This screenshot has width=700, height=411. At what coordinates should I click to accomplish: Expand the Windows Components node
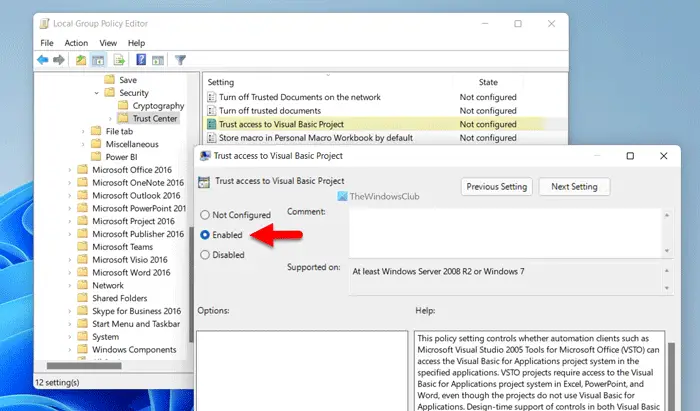click(x=70, y=350)
